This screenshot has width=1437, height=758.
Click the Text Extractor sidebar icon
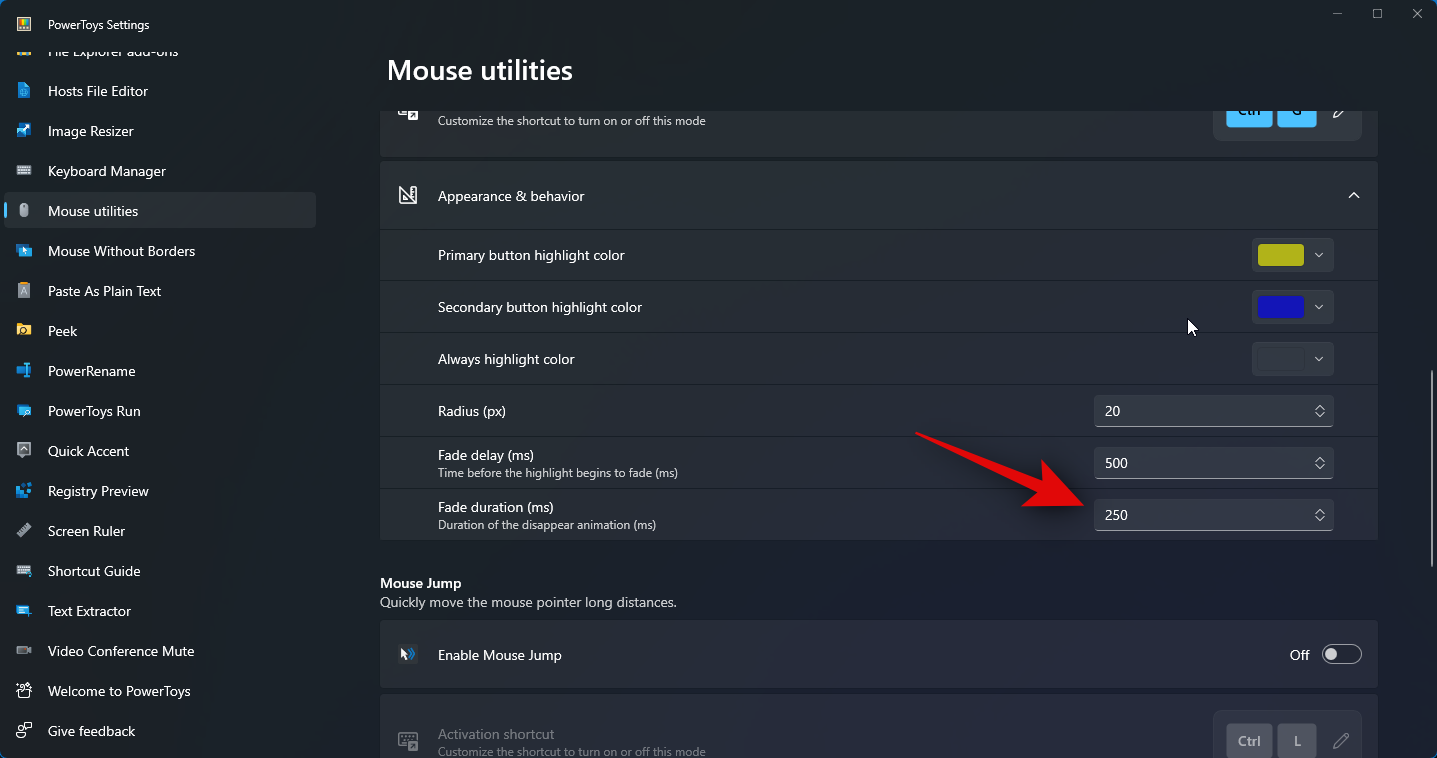24,611
